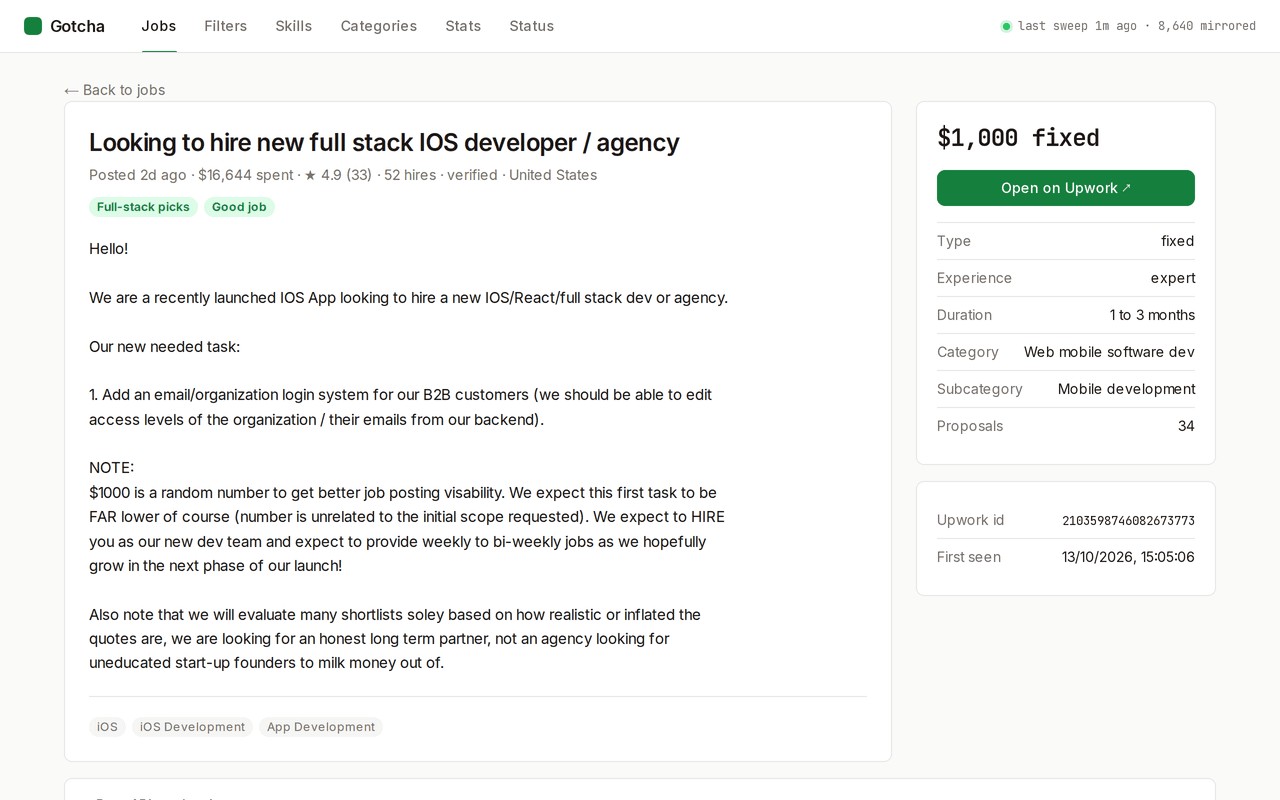The width and height of the screenshot is (1280, 800).
Task: Click the job title heading
Action: (x=384, y=142)
